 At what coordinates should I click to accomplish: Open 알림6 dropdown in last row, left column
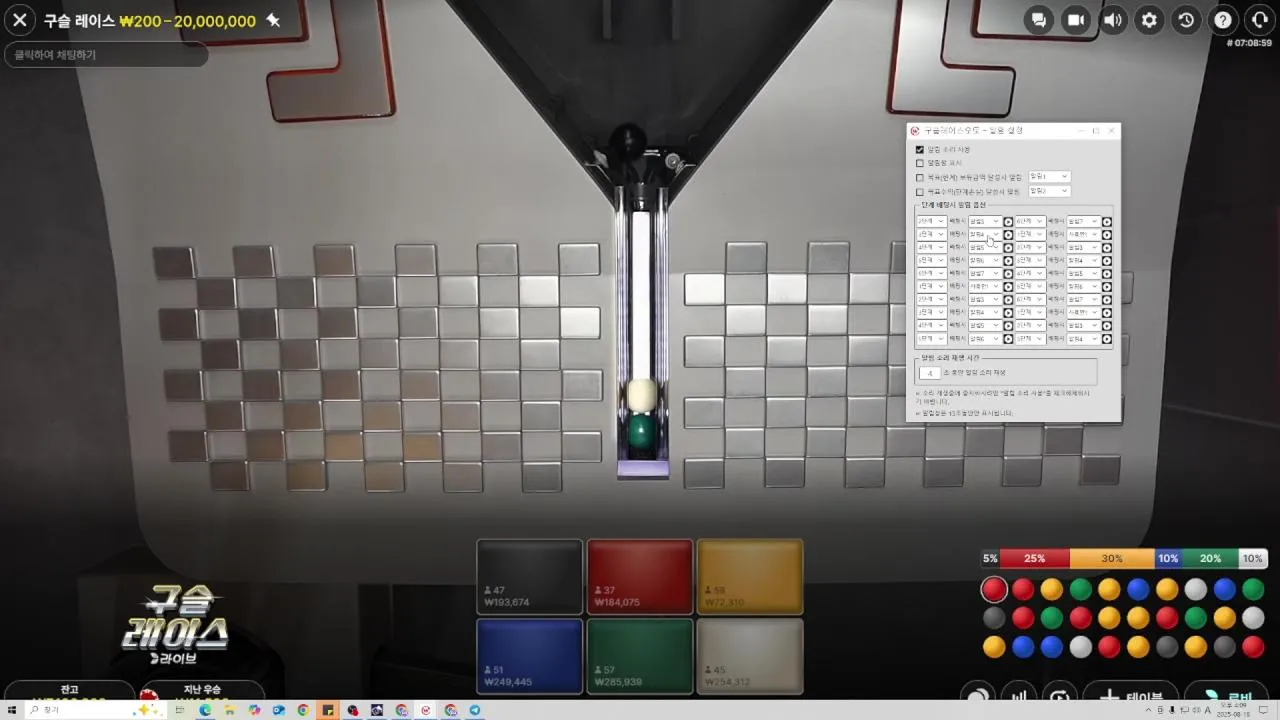point(985,339)
